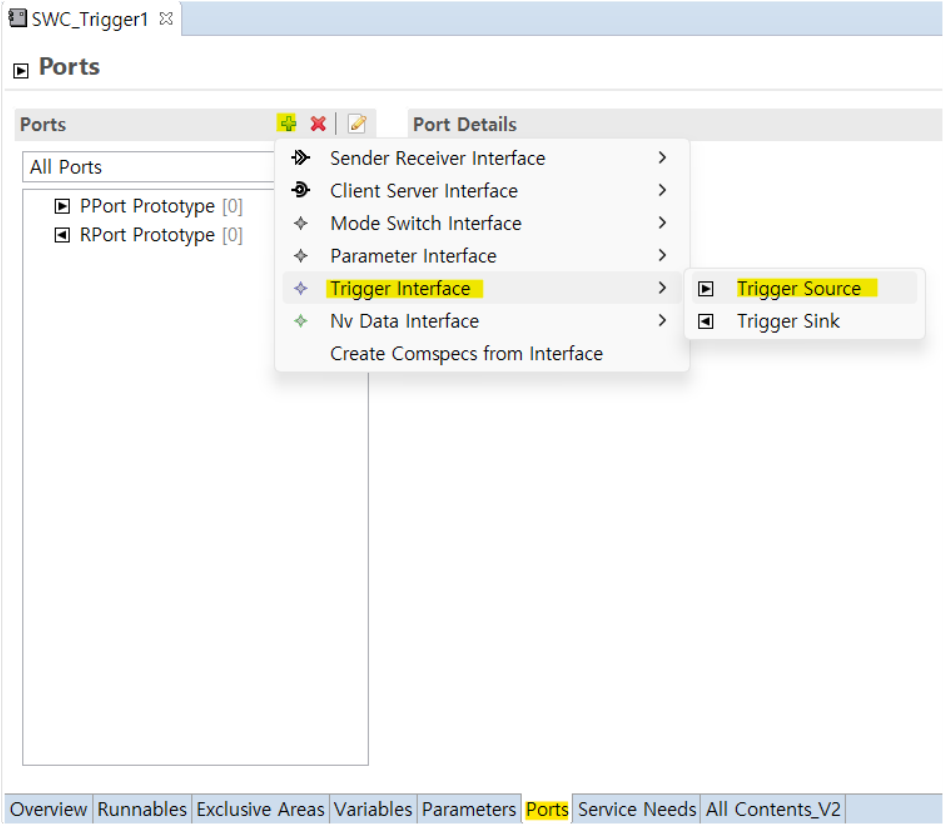Screen dimensions: 944x825
Task: Expand Parameter Interface chevron arrow
Action: pyautogui.click(x=662, y=255)
